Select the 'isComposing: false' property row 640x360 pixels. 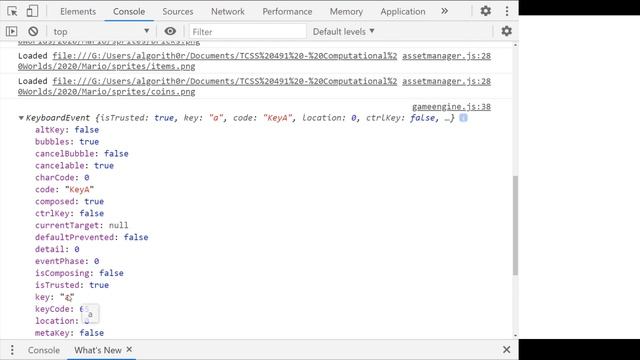(79, 273)
